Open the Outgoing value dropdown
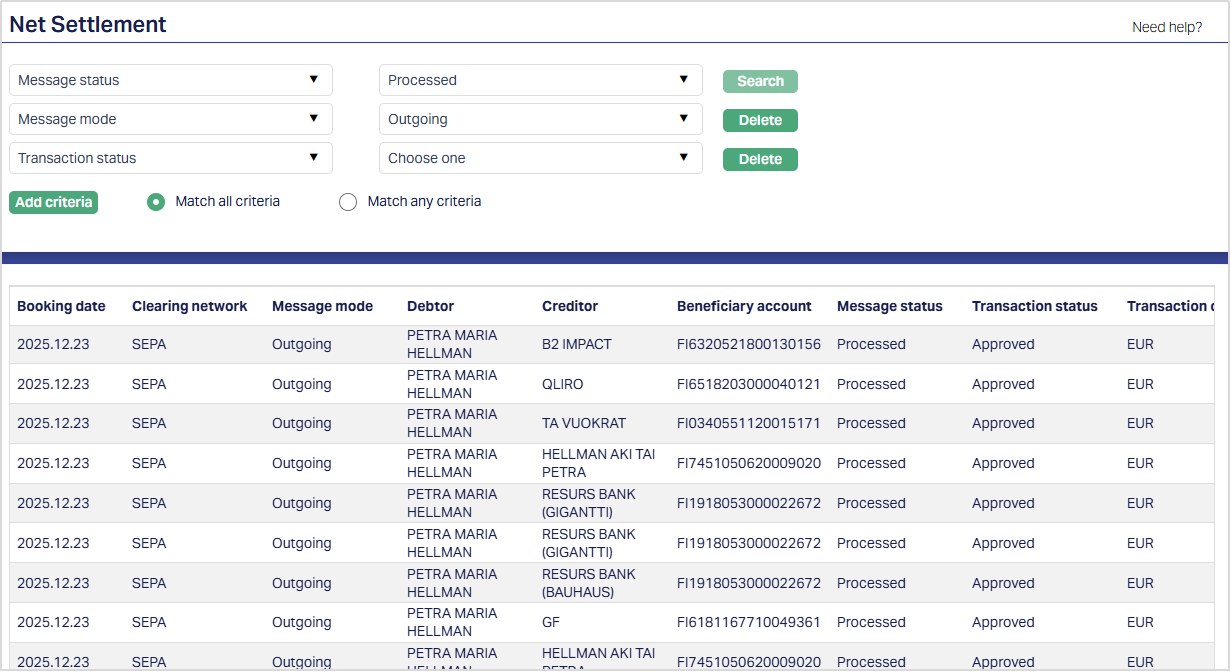The image size is (1231, 672). 541,119
